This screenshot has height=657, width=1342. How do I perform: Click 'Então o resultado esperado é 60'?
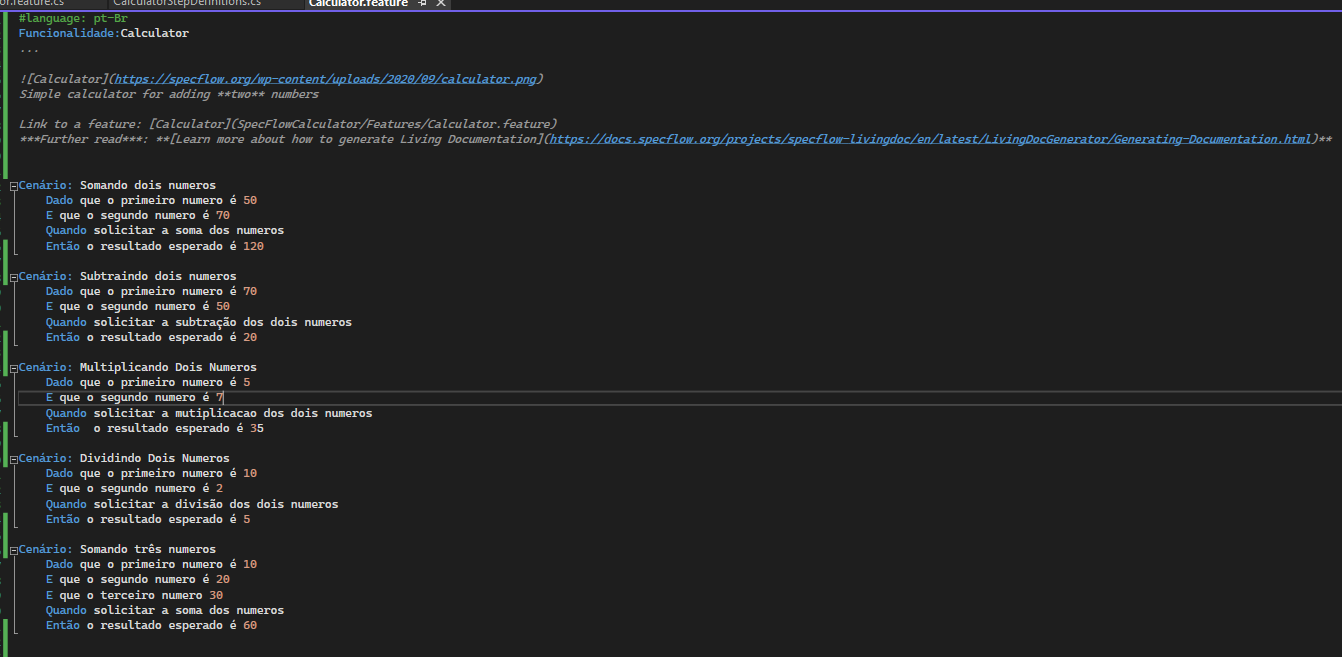coord(151,625)
